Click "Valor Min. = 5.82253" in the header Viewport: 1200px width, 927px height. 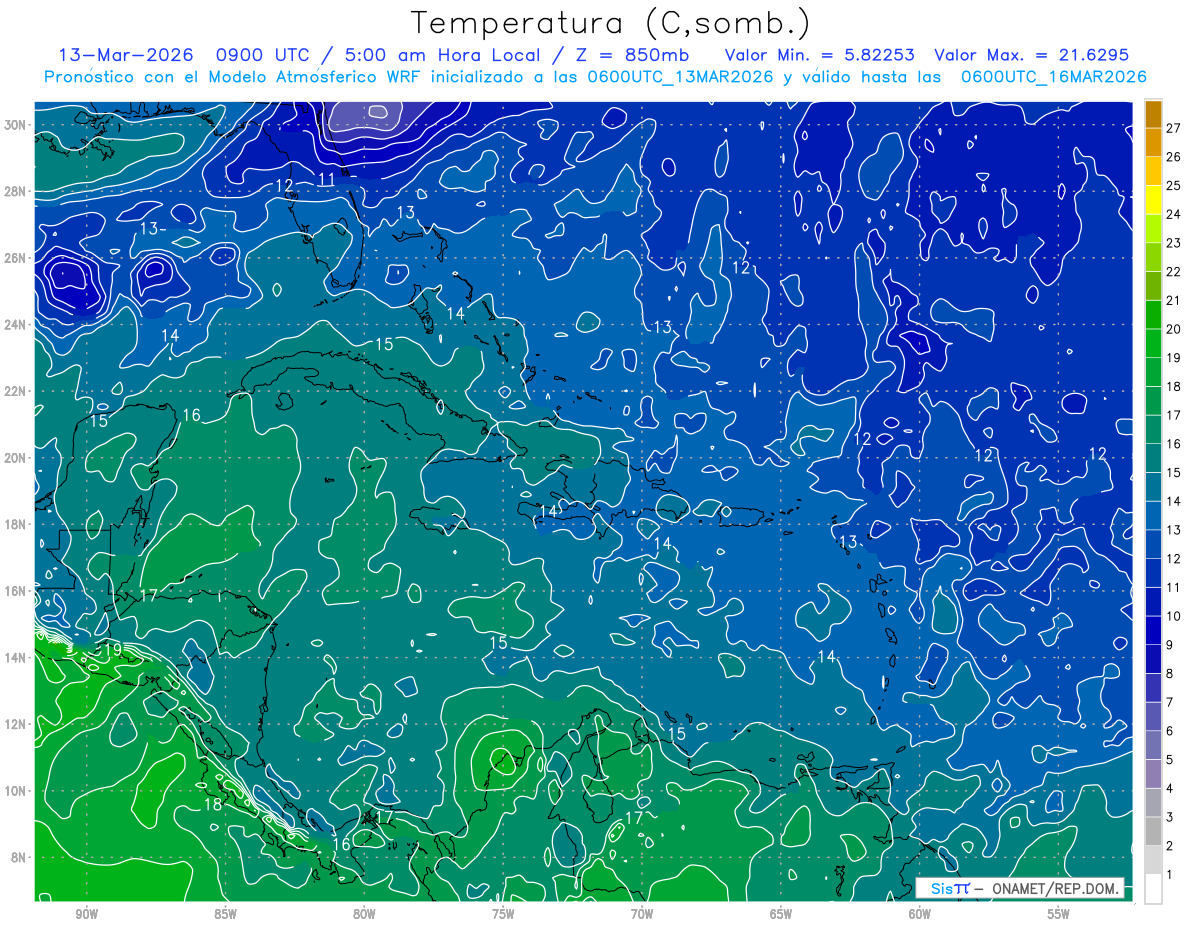pyautogui.click(x=821, y=55)
